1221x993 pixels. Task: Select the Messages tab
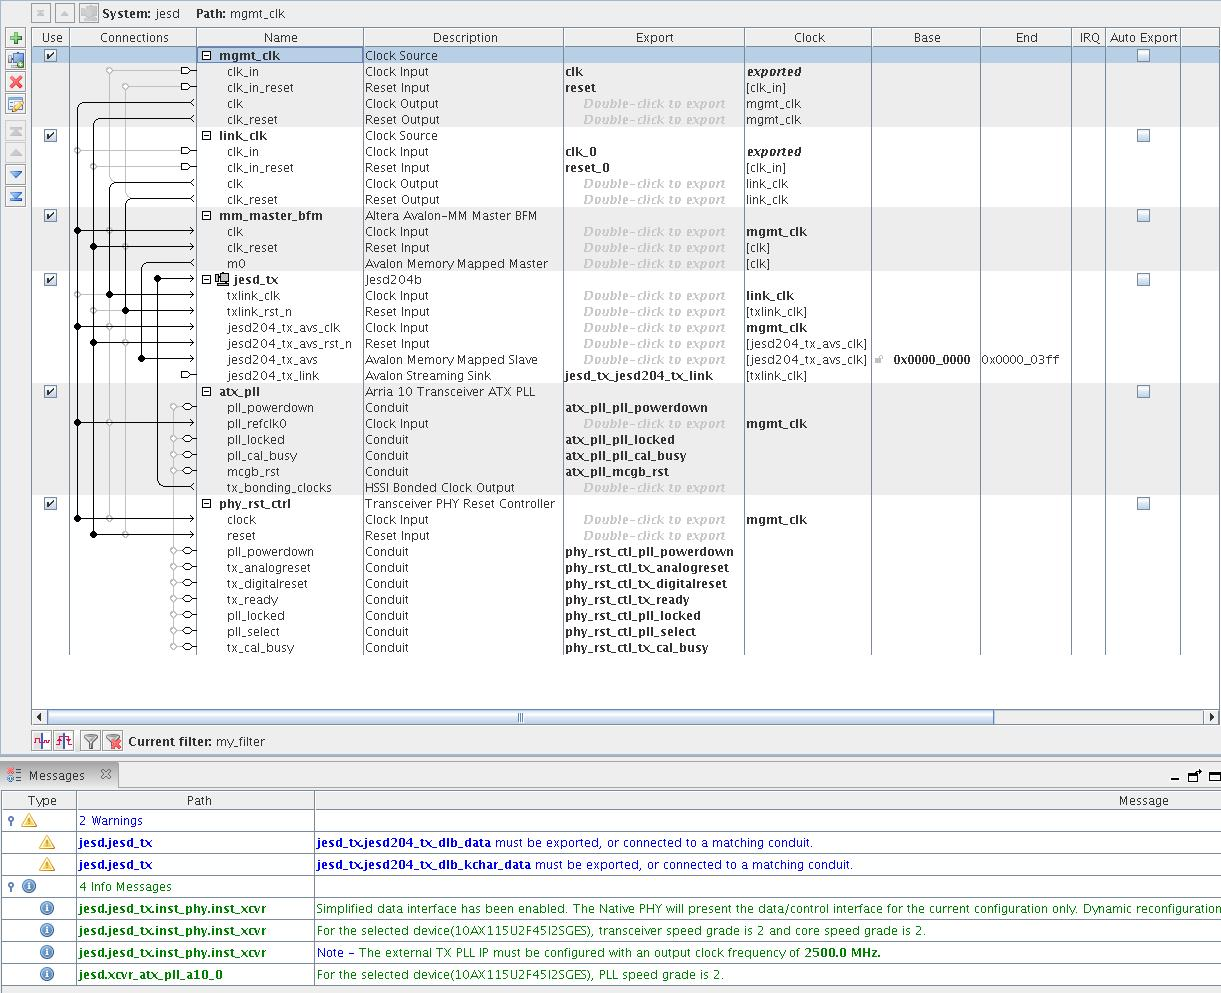[56, 776]
